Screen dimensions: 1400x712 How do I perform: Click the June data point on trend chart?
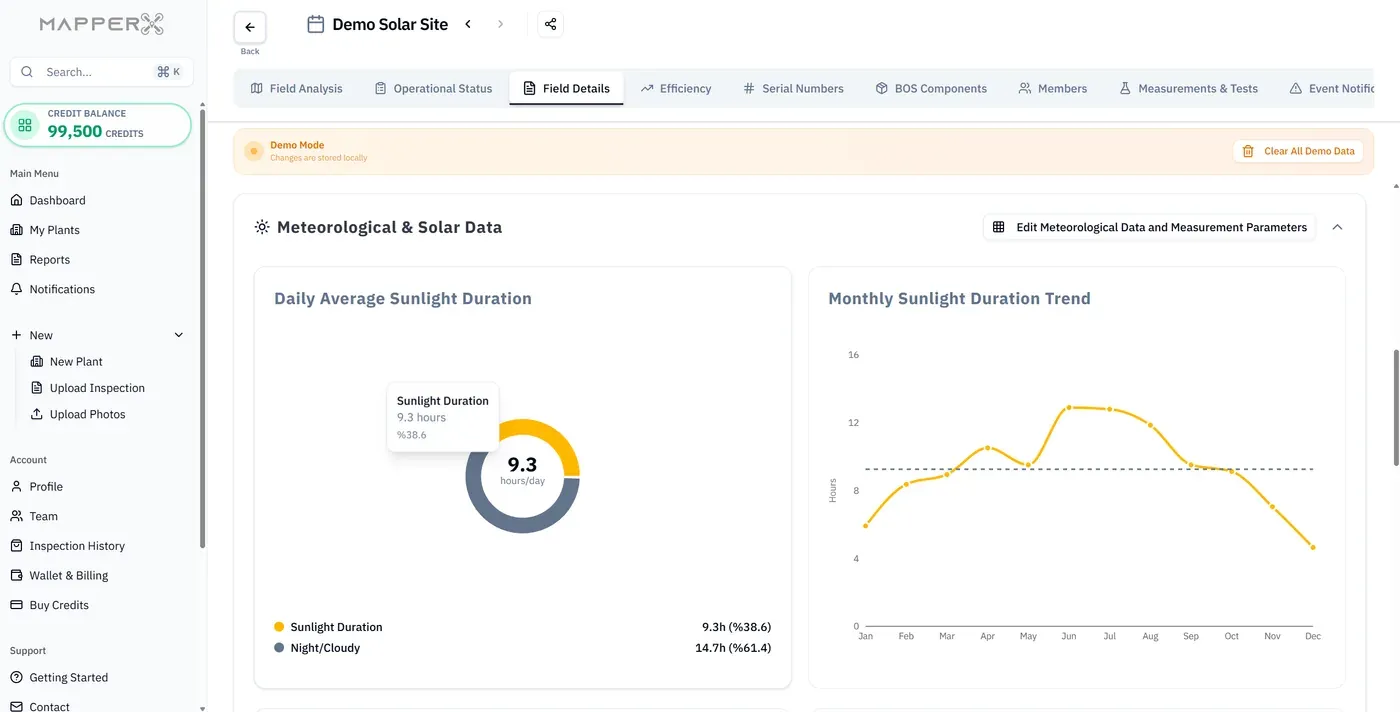[1069, 407]
